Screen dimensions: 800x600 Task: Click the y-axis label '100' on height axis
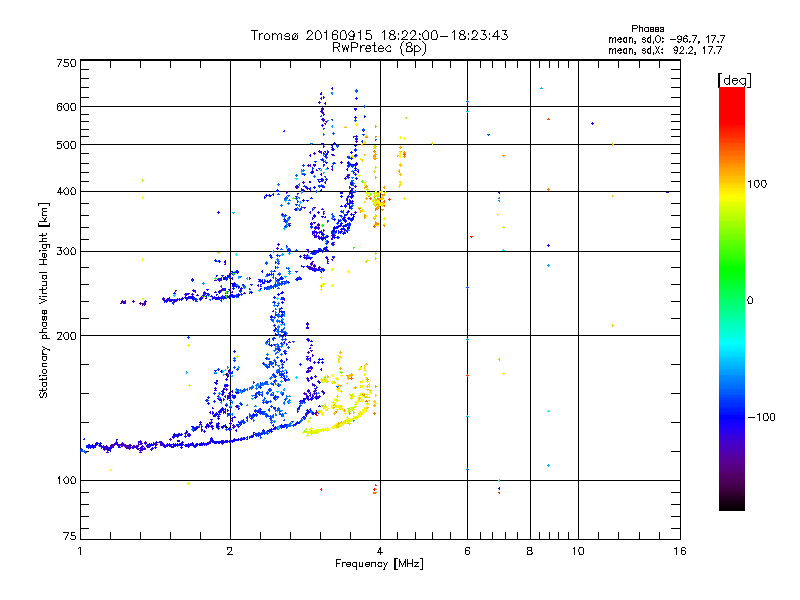click(x=66, y=480)
